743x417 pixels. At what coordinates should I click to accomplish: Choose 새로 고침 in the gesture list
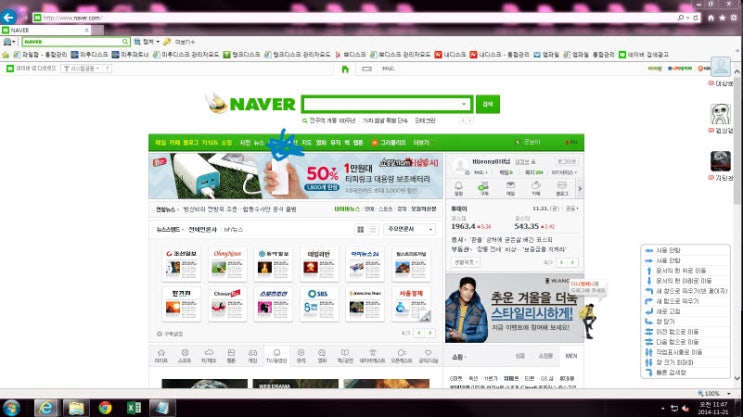(x=667, y=311)
